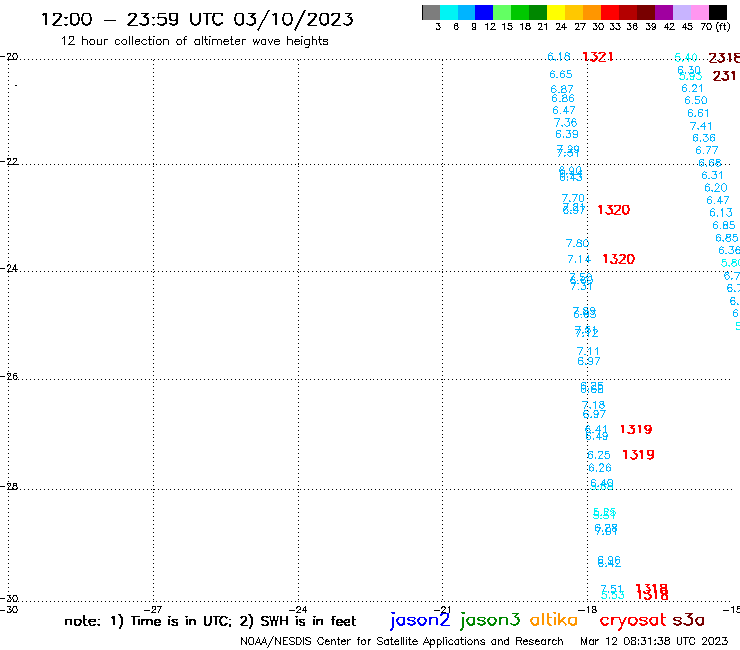Click the longitude axis label -18

[587, 609]
